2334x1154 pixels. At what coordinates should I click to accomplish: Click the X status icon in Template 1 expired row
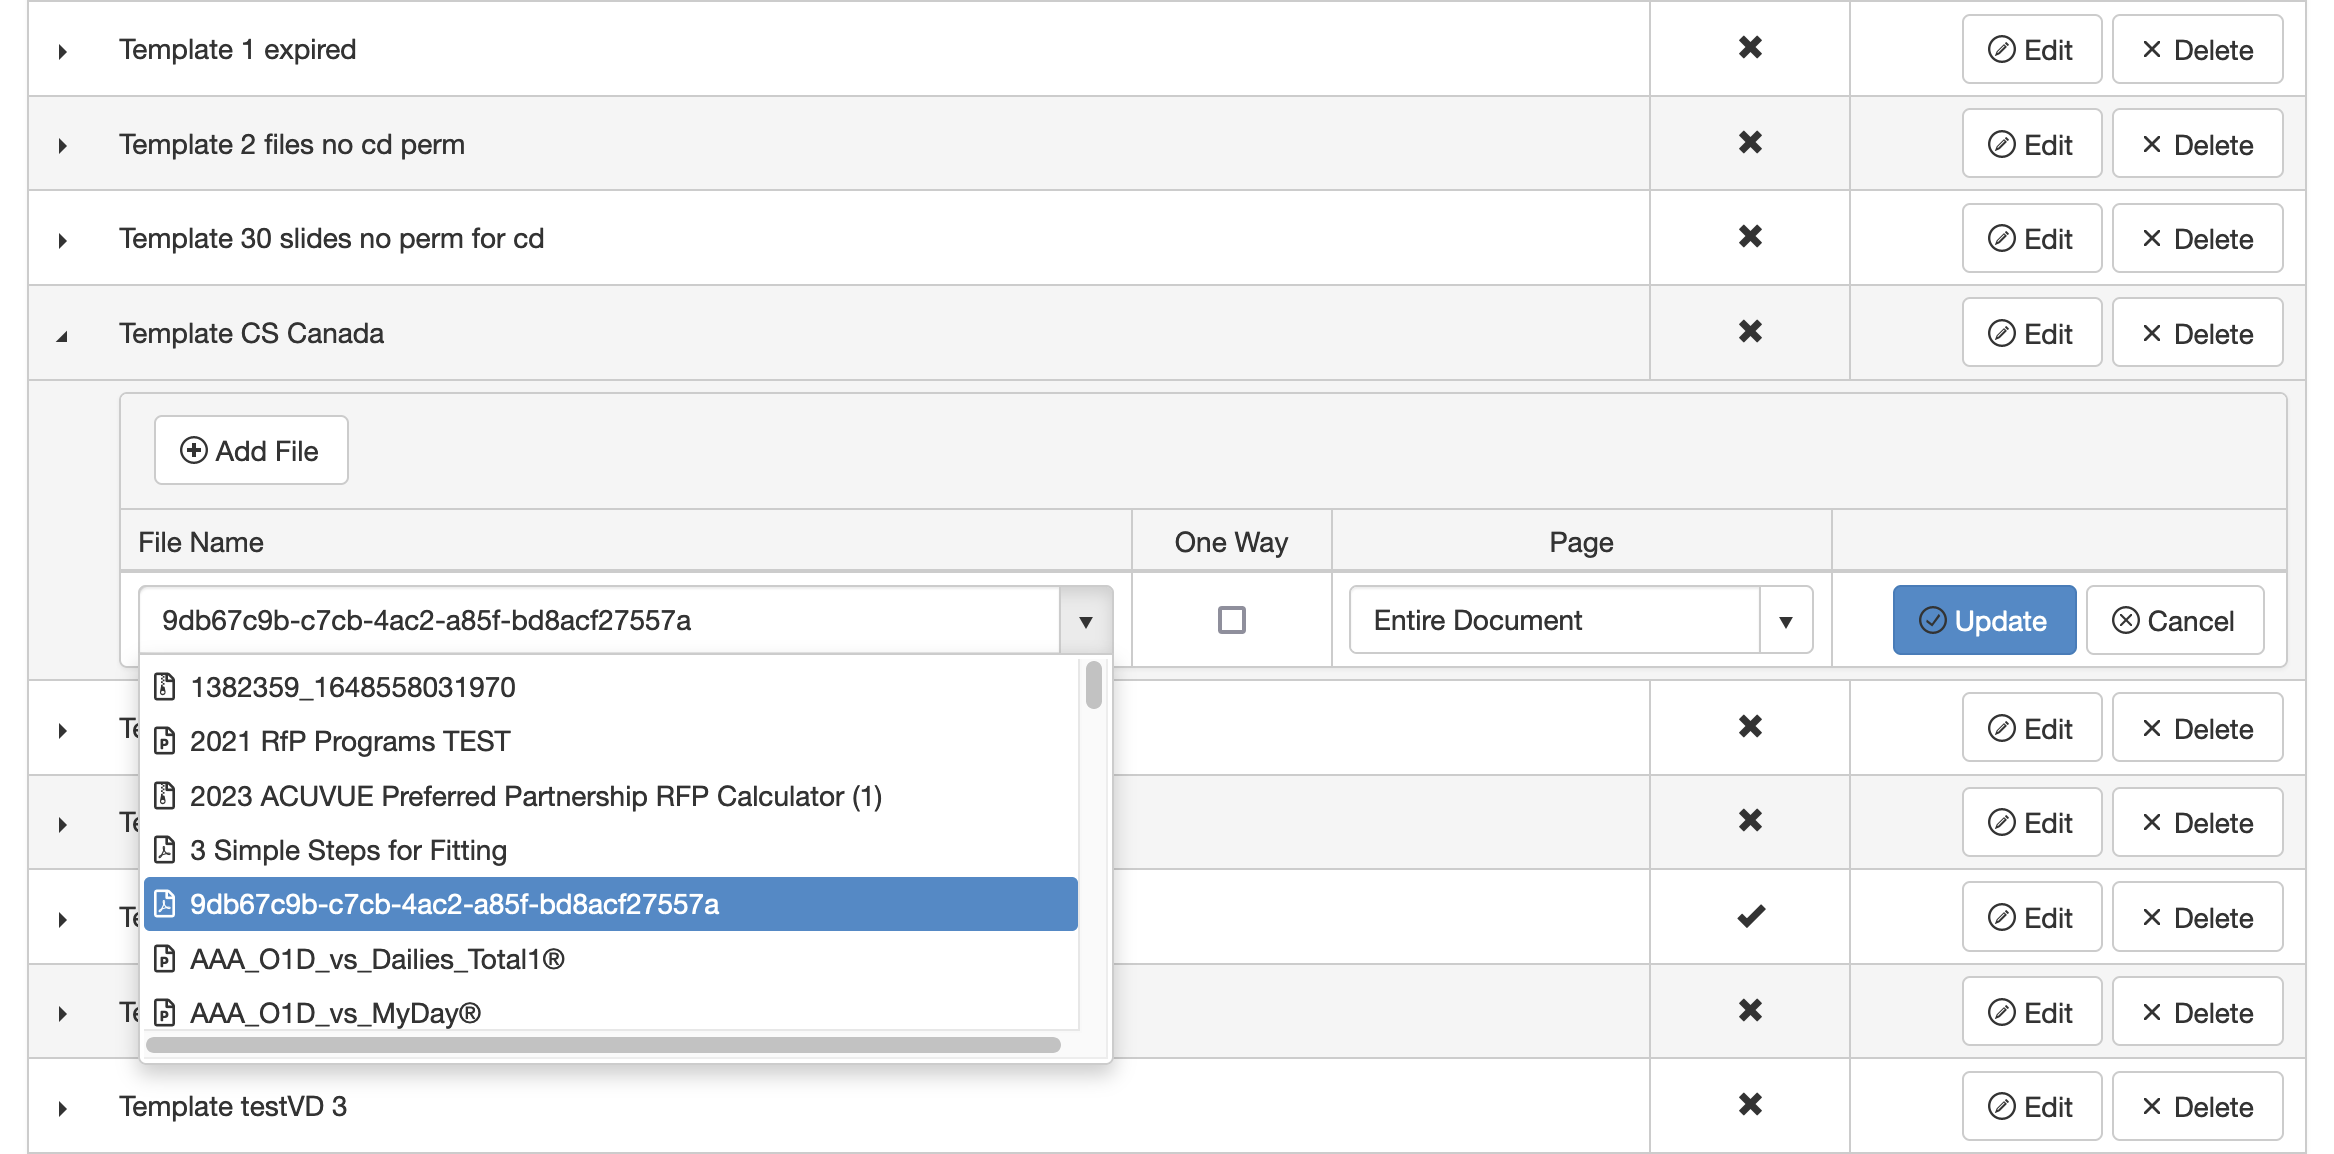pos(1749,48)
